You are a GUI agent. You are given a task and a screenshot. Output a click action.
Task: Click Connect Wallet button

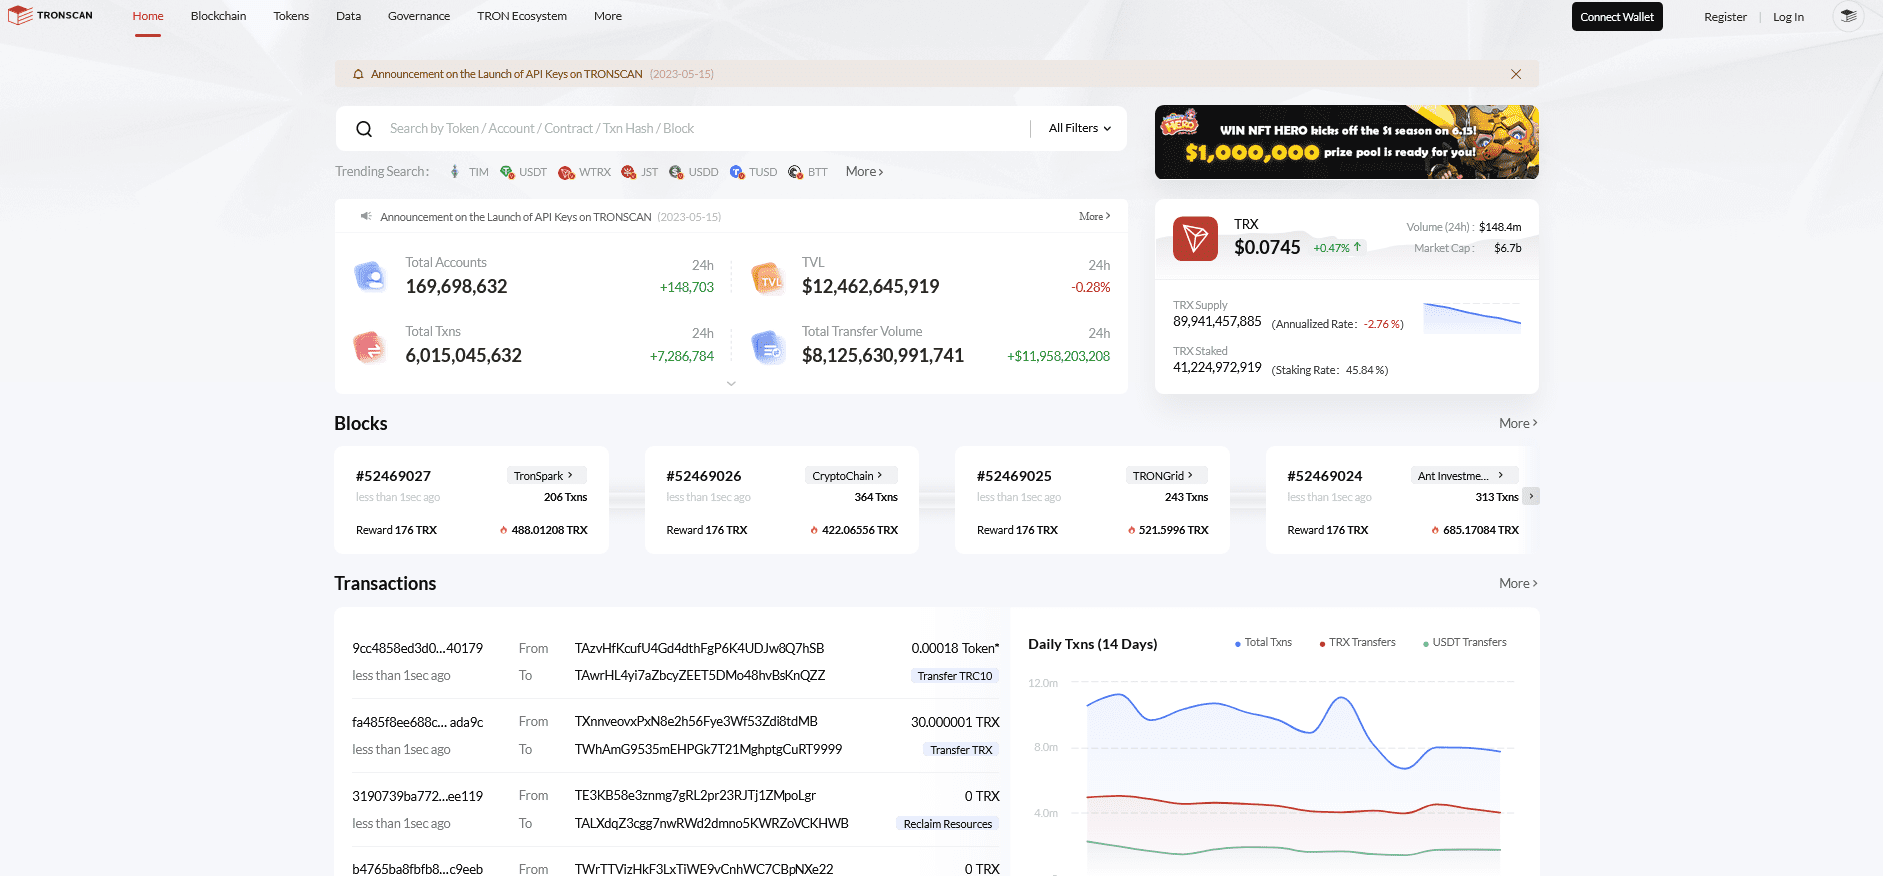coord(1617,17)
